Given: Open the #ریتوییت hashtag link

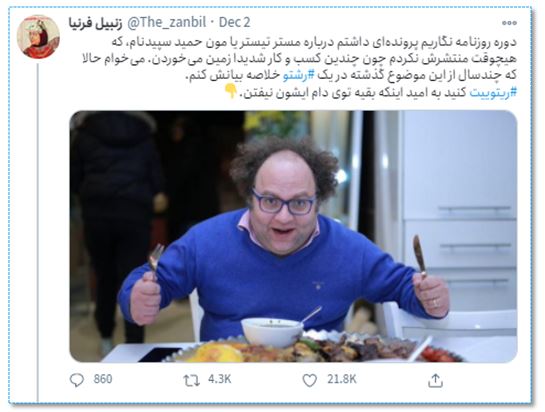Looking at the screenshot, I should click(x=493, y=93).
